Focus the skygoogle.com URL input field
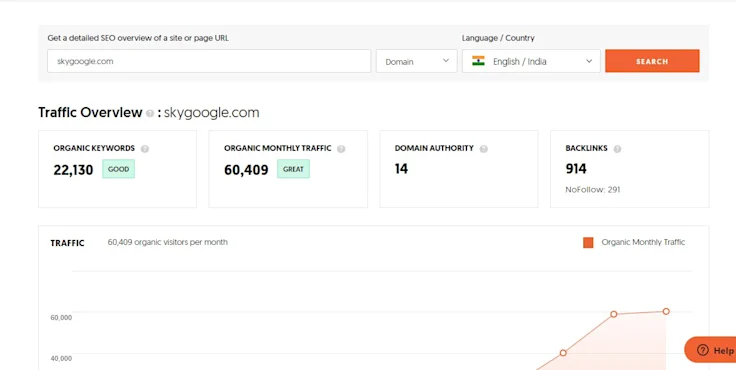 click(209, 61)
